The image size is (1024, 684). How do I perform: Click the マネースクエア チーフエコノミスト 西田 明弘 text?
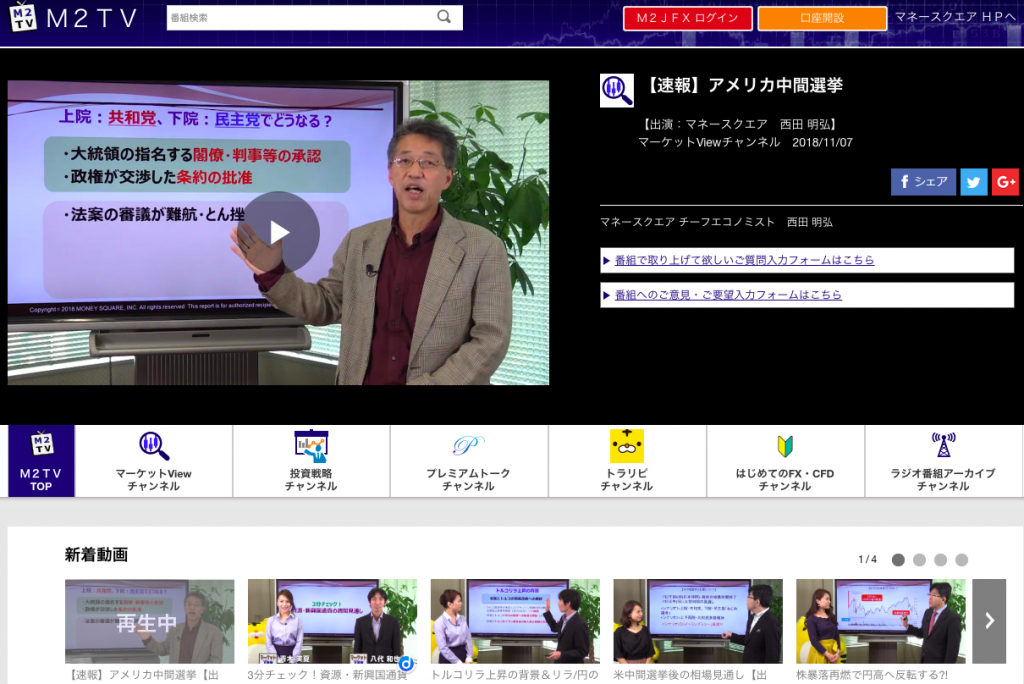716,222
